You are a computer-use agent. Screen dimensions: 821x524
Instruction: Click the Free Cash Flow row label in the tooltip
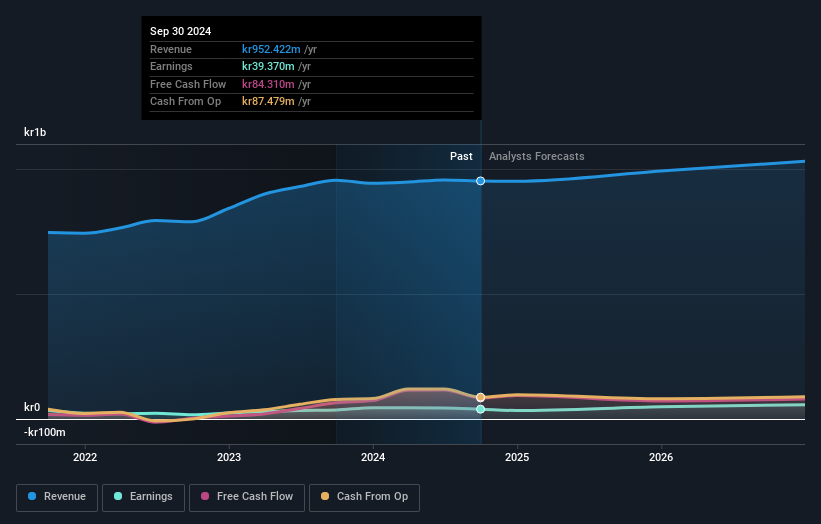pyautogui.click(x=188, y=84)
